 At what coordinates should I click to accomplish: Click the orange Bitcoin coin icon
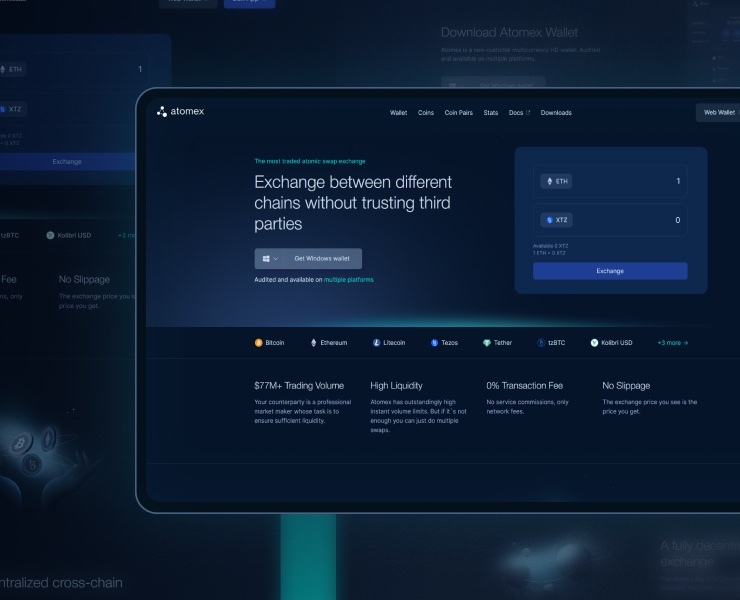tap(259, 343)
